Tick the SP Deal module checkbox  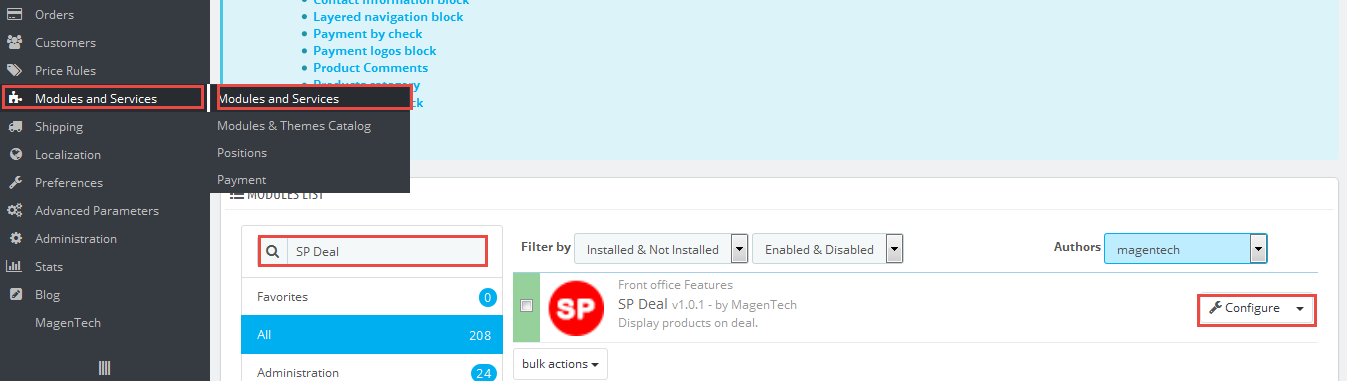pos(527,305)
